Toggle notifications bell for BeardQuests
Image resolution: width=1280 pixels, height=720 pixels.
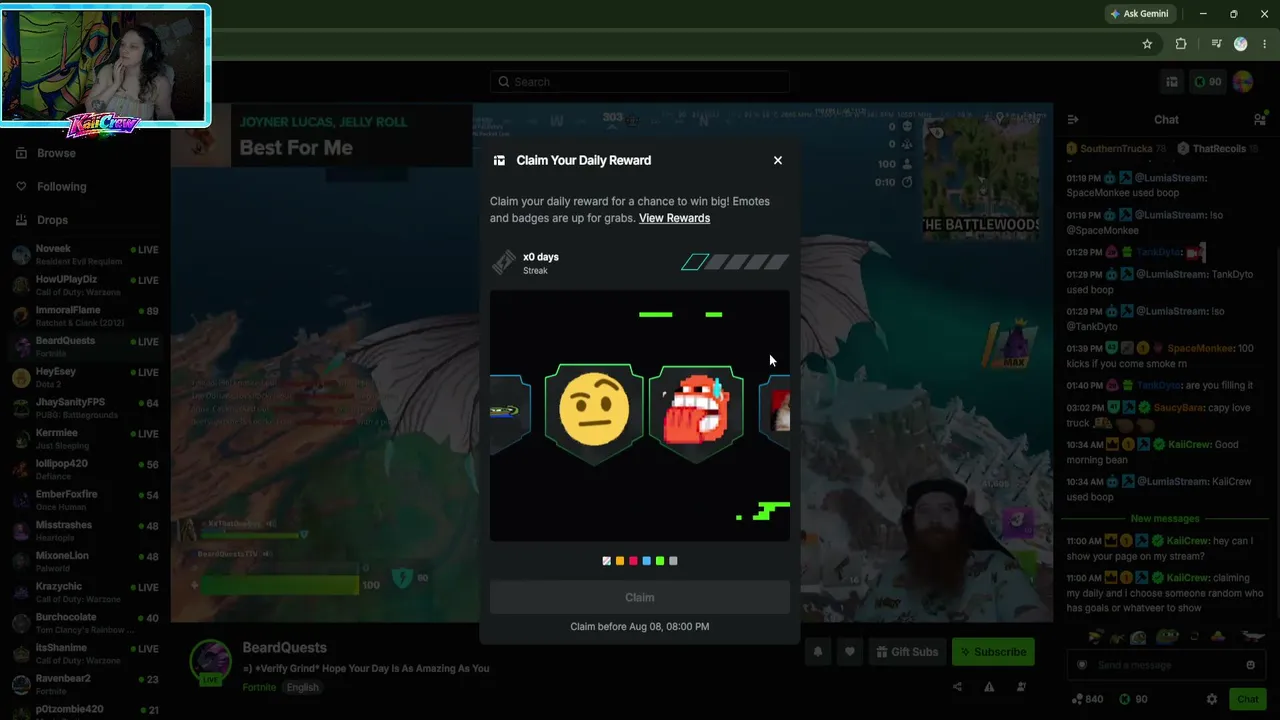818,652
